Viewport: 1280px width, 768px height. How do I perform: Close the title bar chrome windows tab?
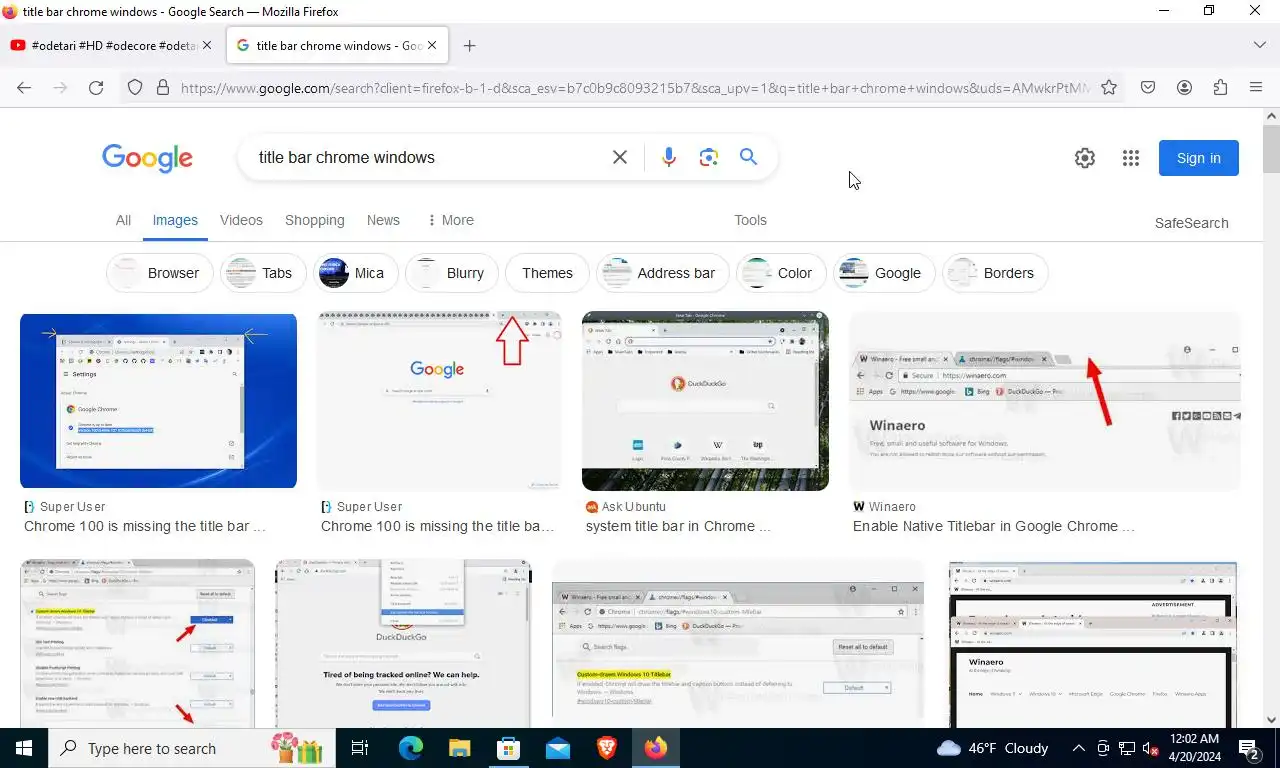click(x=432, y=45)
